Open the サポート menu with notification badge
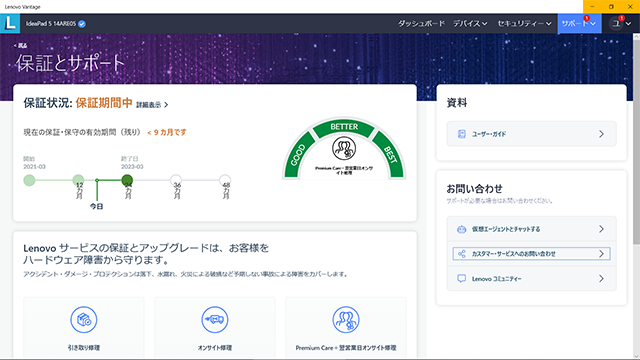Screen dimensions: 640x360 pos(579,24)
